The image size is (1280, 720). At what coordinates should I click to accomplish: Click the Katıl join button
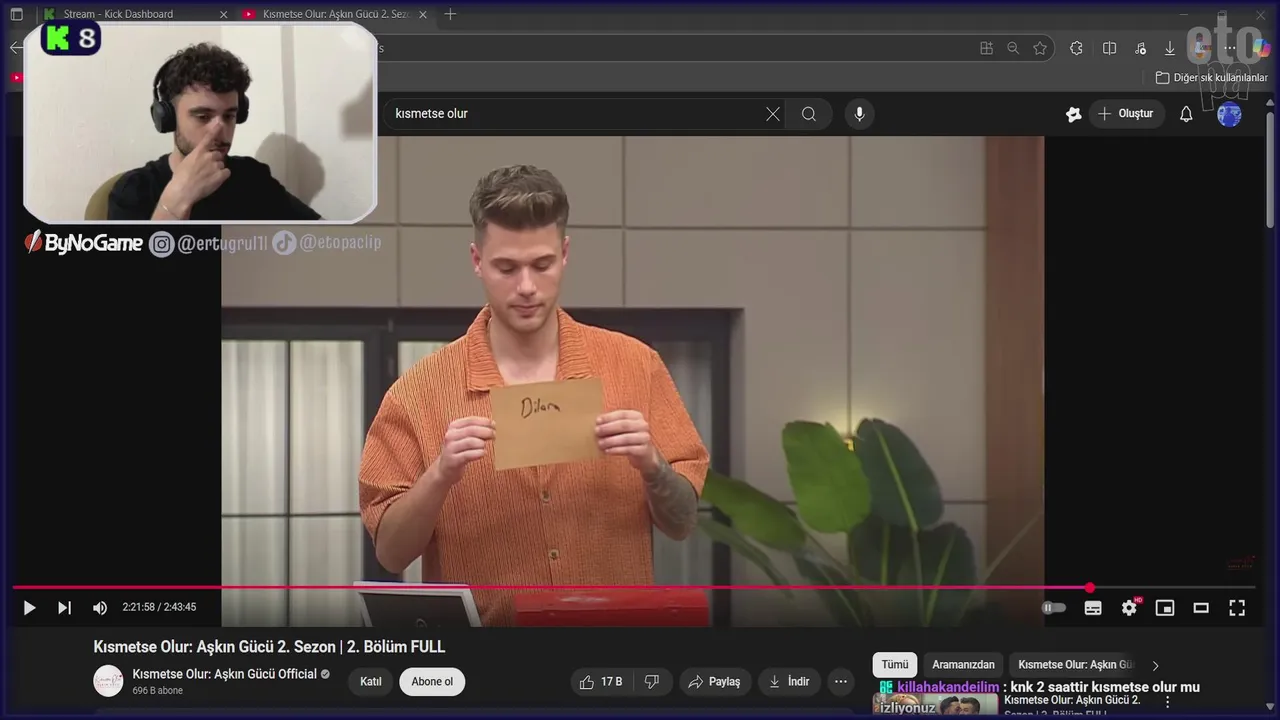371,682
